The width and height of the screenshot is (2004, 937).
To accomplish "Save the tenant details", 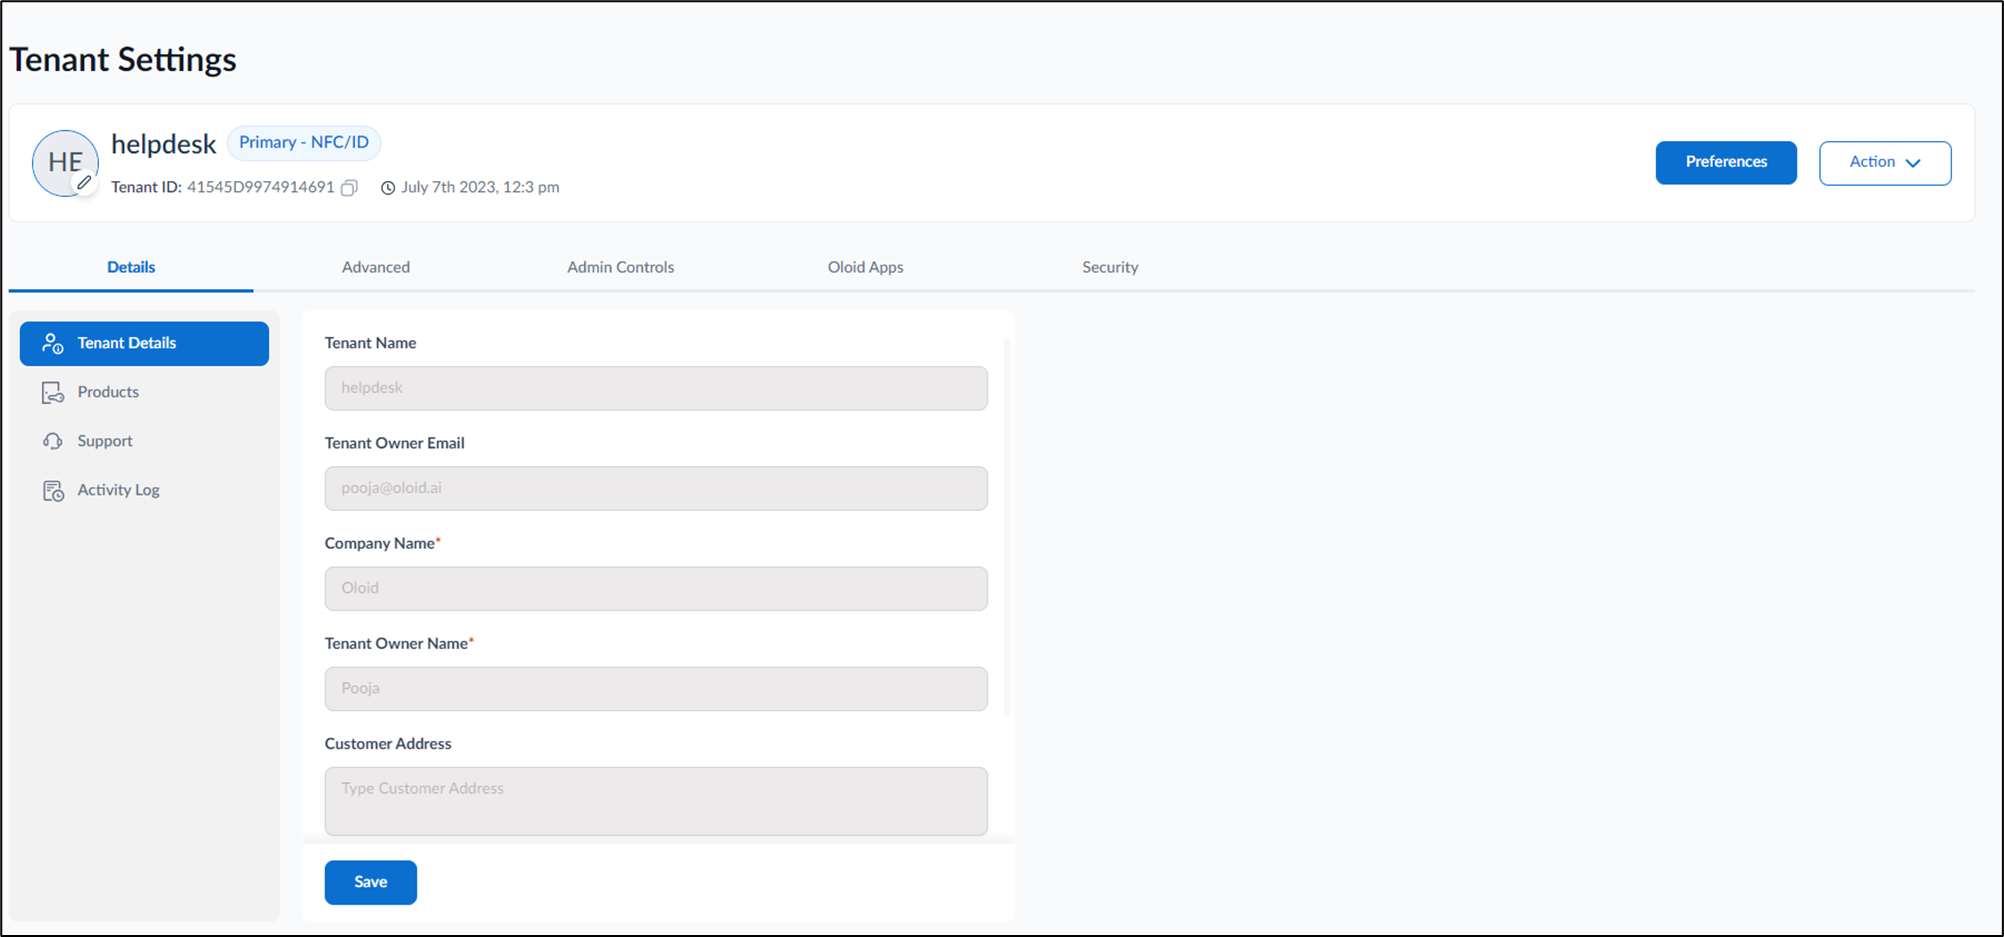I will pos(371,882).
